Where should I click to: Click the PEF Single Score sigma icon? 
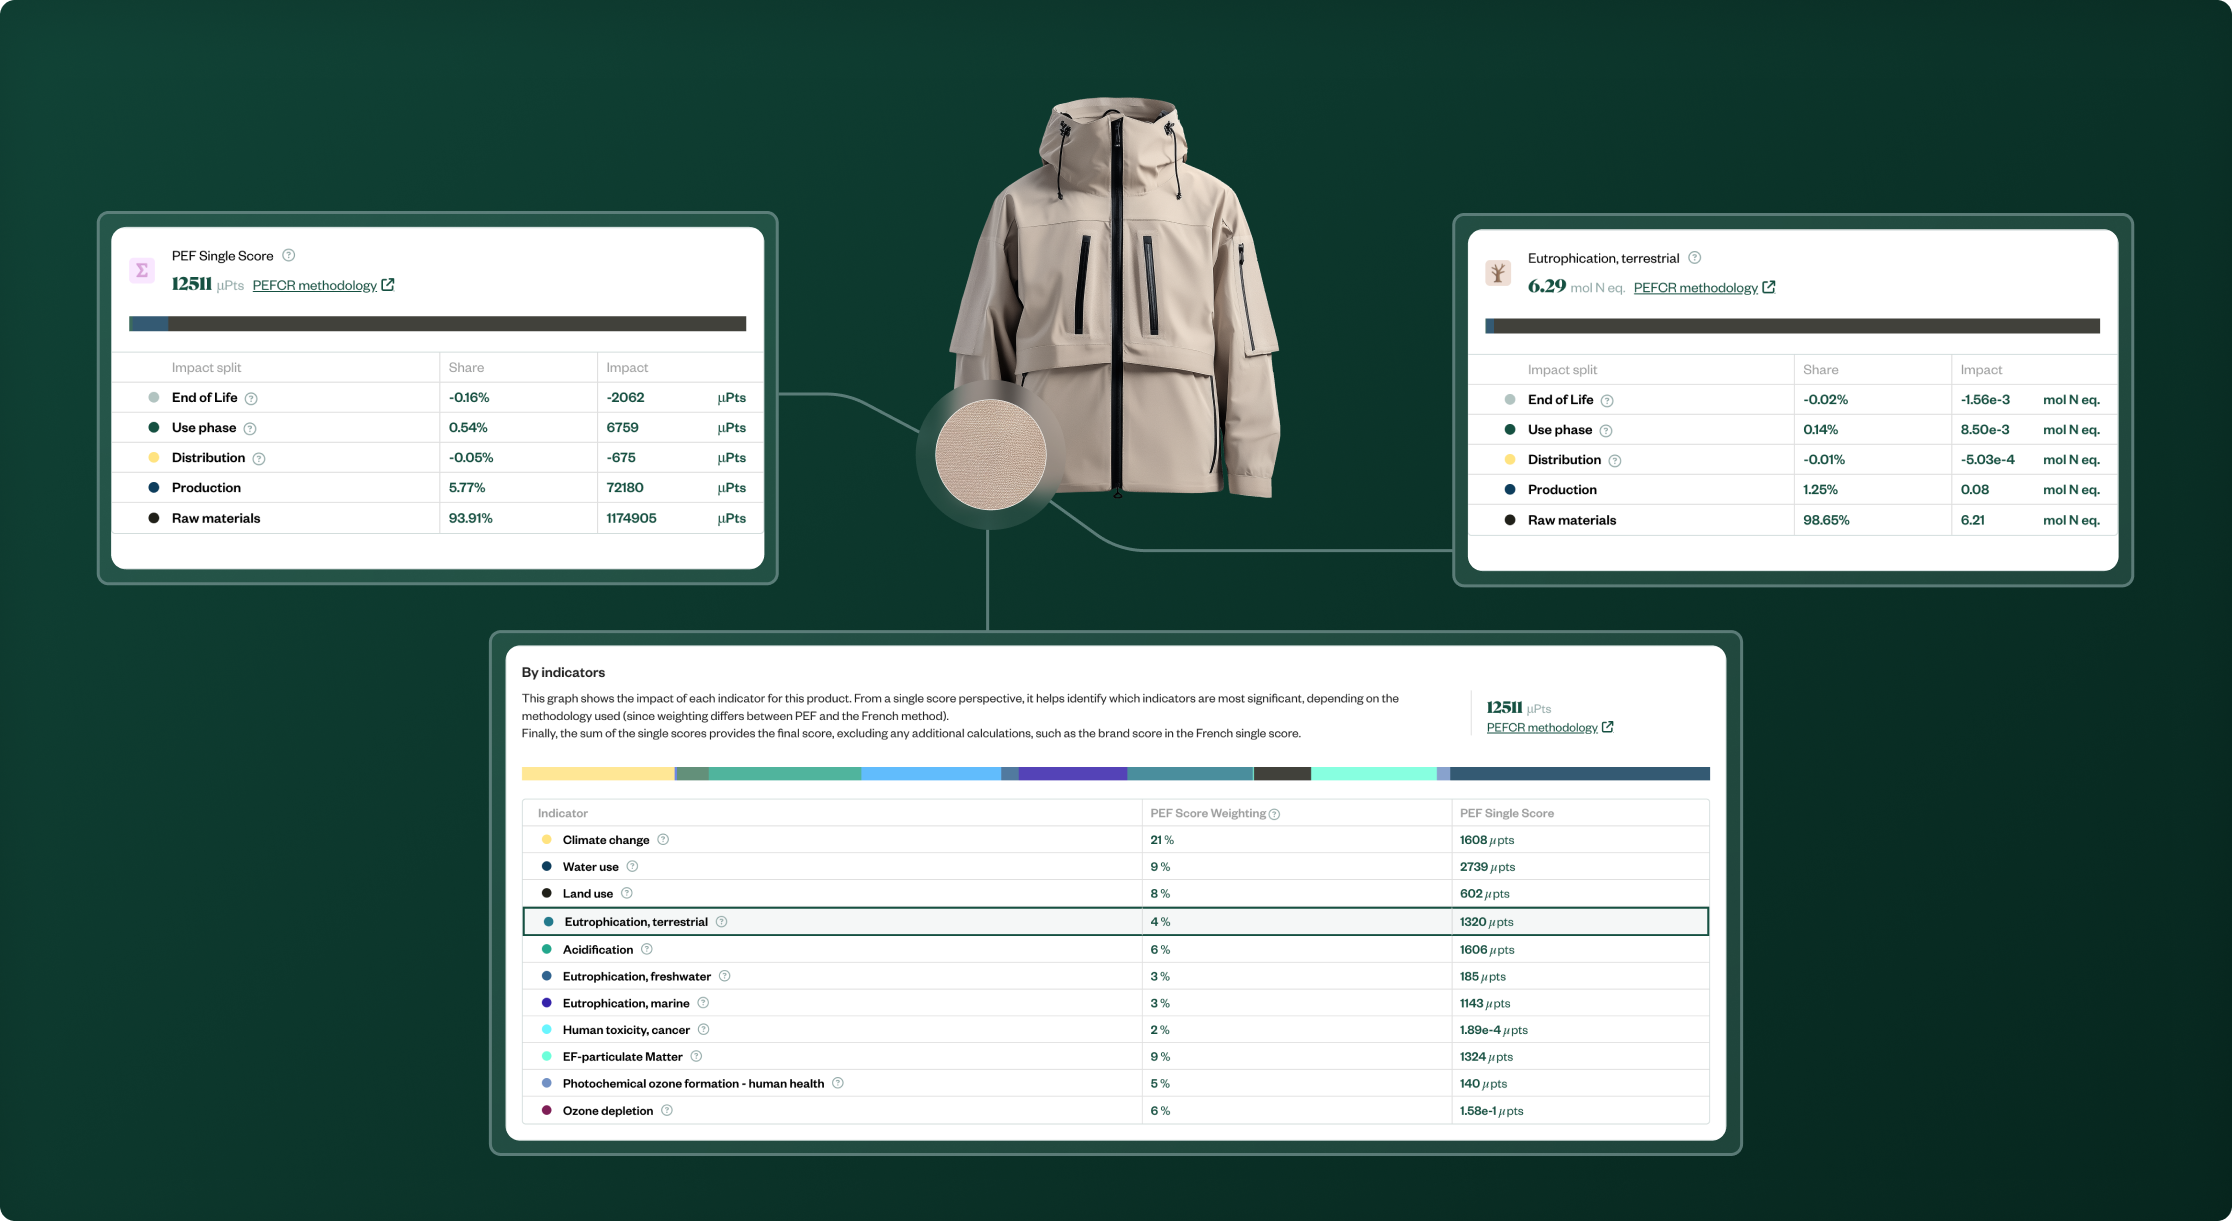[142, 270]
